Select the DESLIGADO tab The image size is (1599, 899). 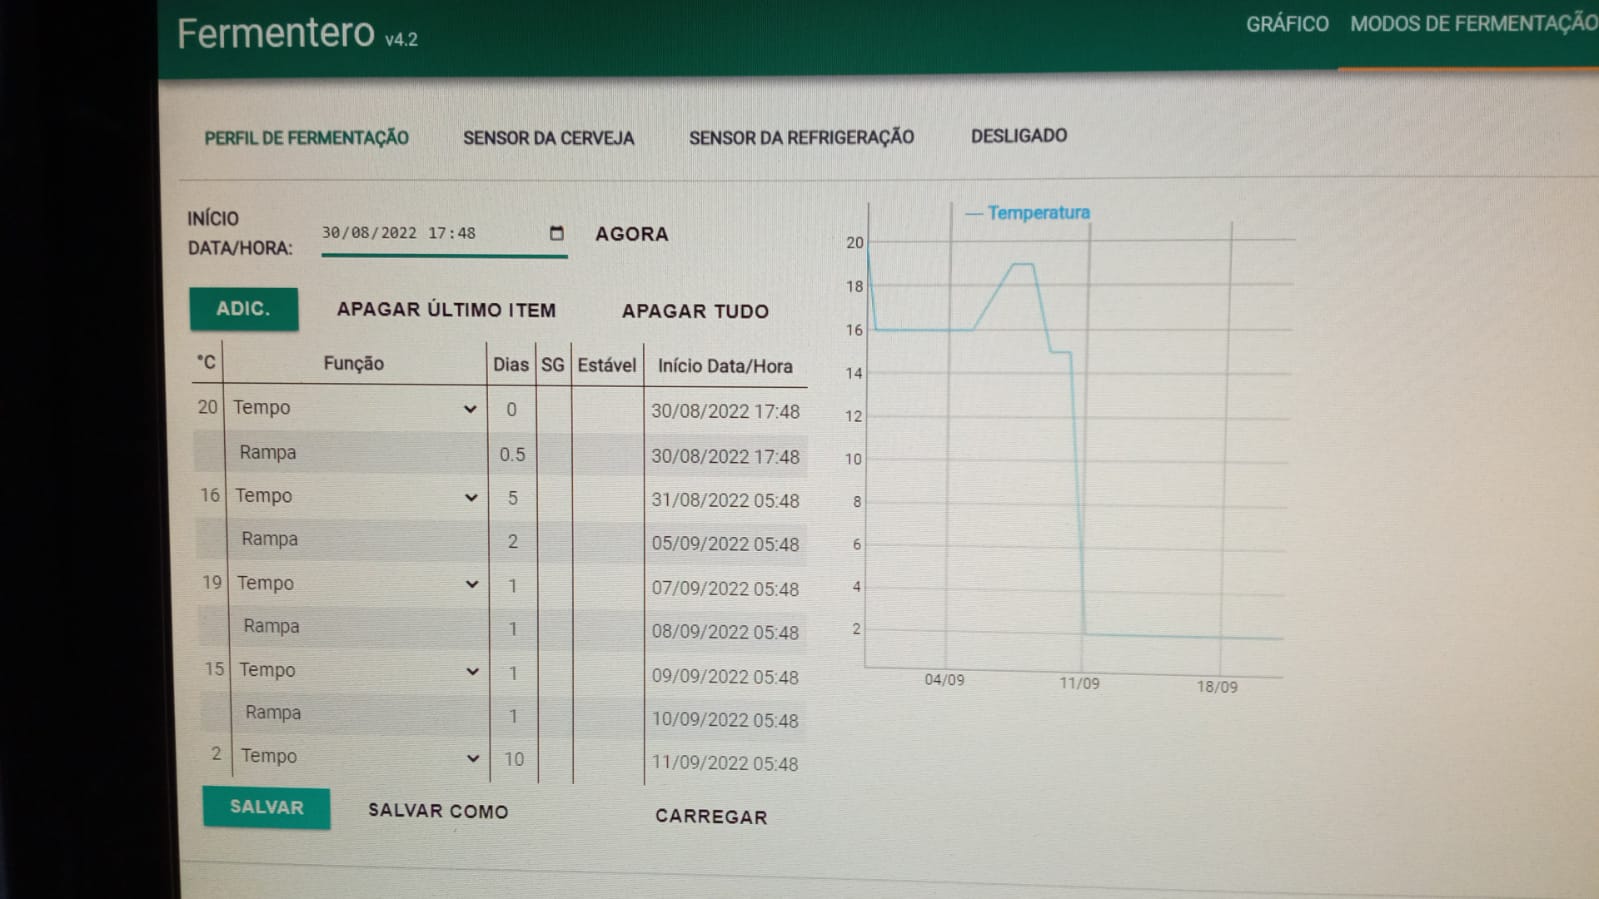(1019, 135)
